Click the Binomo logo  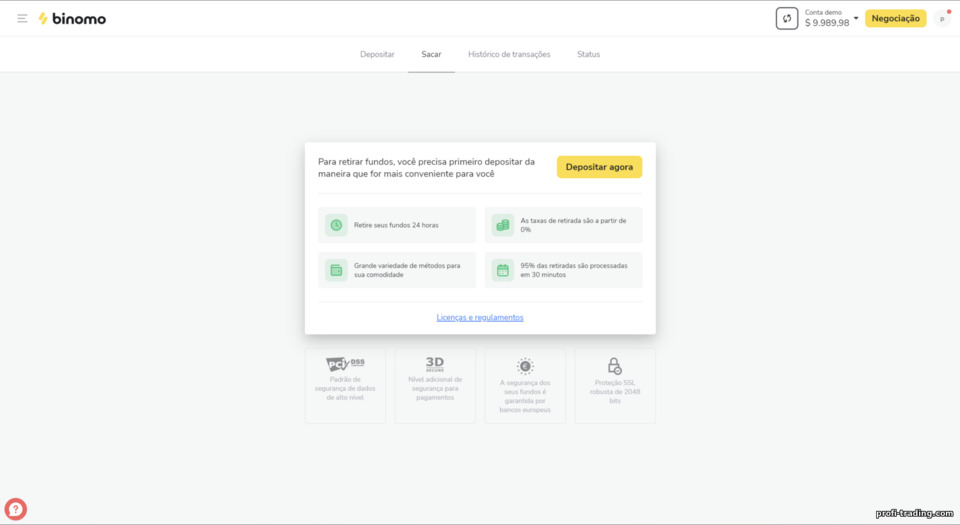pyautogui.click(x=72, y=18)
